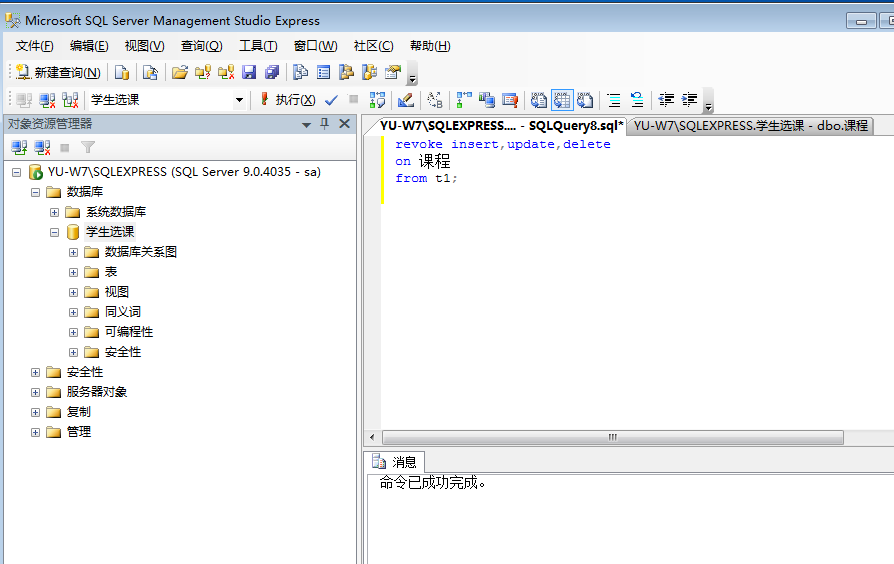Viewport: 894px width, 564px height.
Task: Select the 消息 results tab
Action: coord(395,461)
